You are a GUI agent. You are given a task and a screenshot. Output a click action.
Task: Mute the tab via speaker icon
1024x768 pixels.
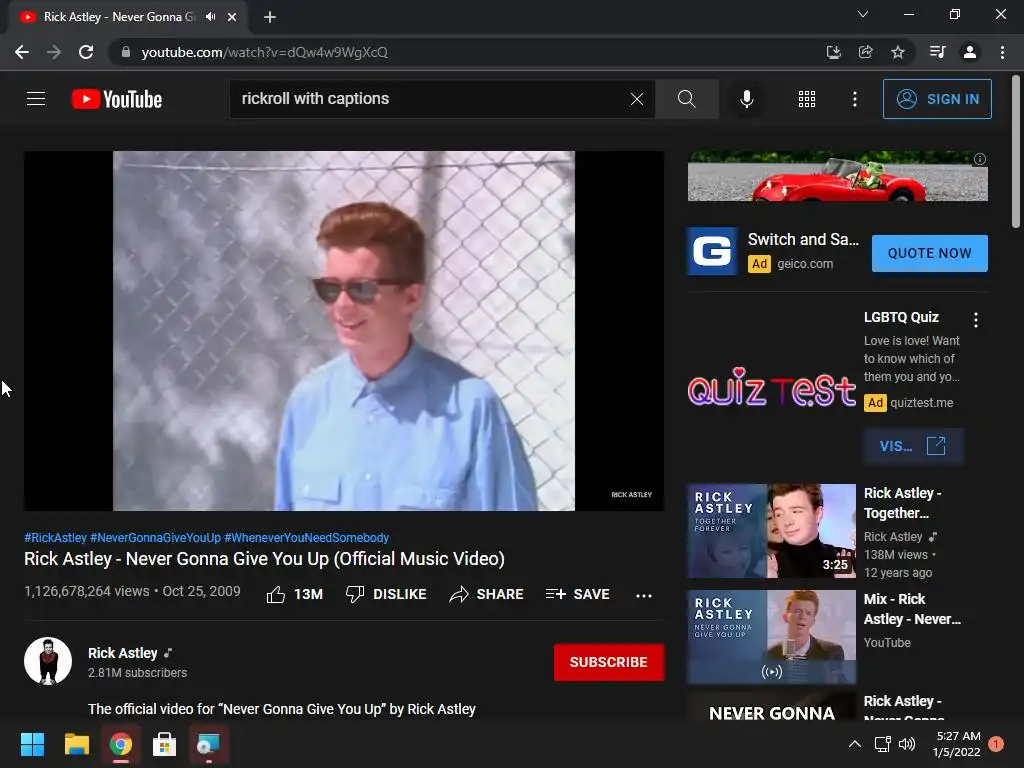210,17
